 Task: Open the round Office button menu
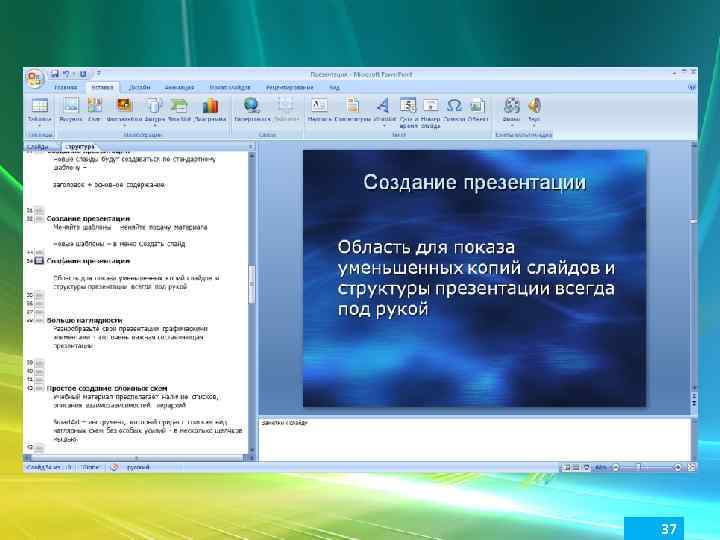[35, 78]
